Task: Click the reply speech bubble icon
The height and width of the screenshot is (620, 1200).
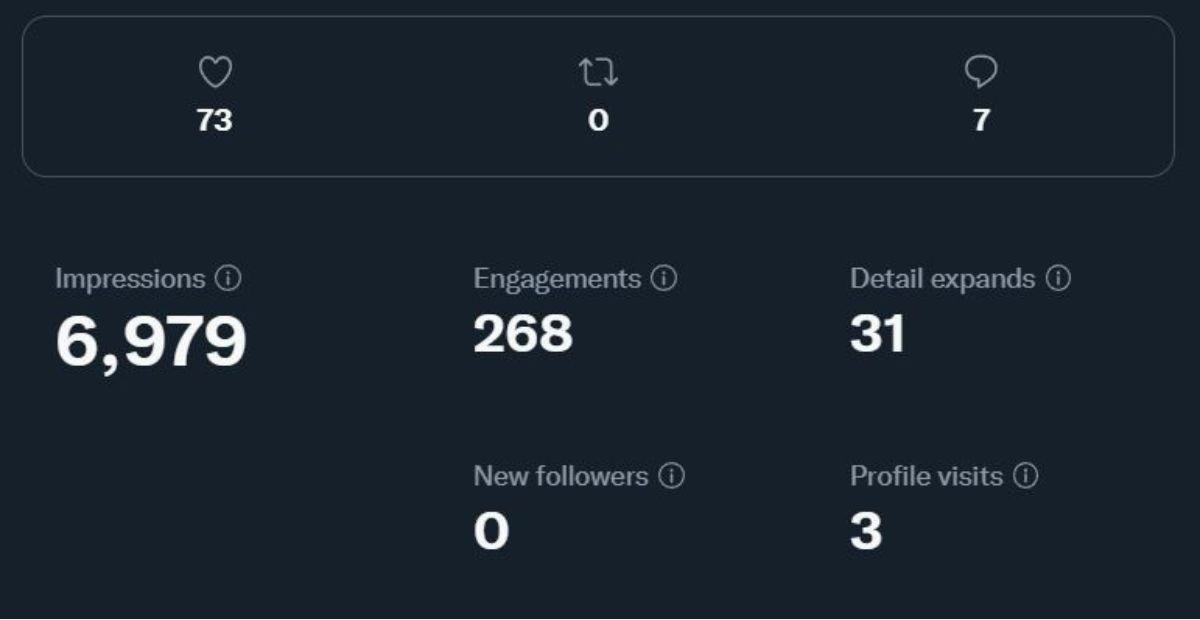Action: 981,72
